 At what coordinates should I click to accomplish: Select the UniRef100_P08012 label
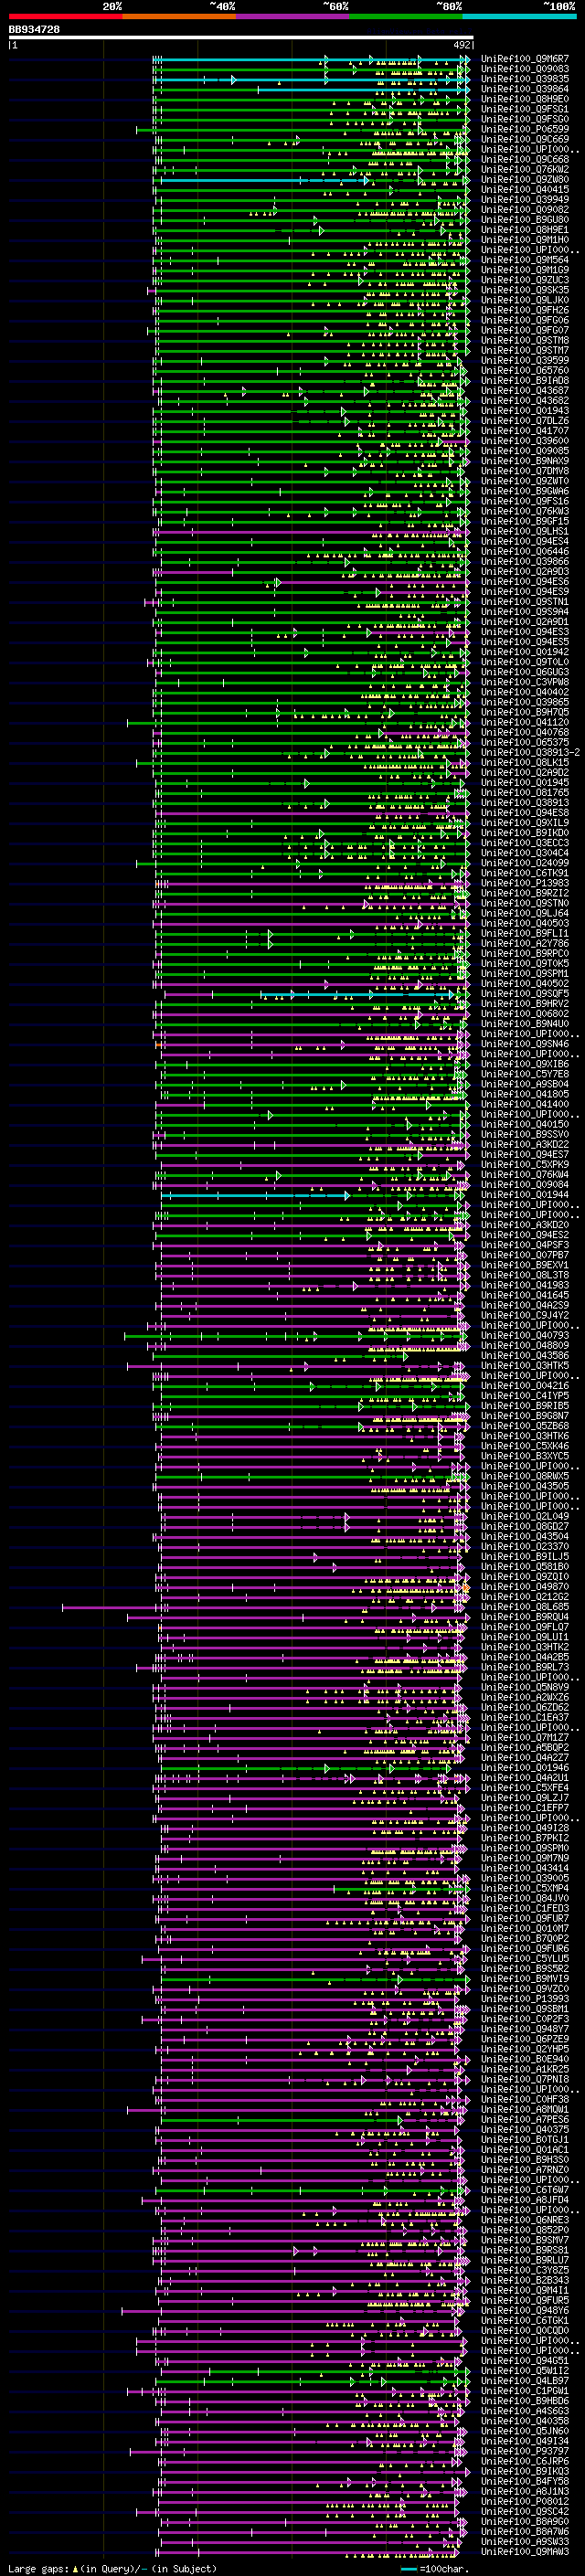[524, 2501]
